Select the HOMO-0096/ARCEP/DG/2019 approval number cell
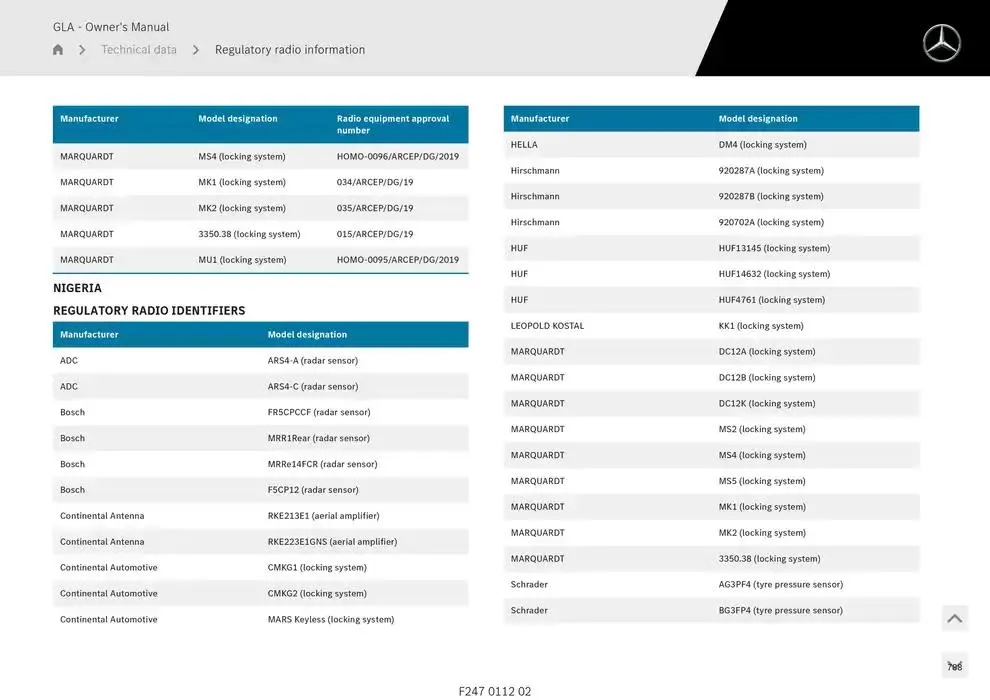 pos(398,157)
